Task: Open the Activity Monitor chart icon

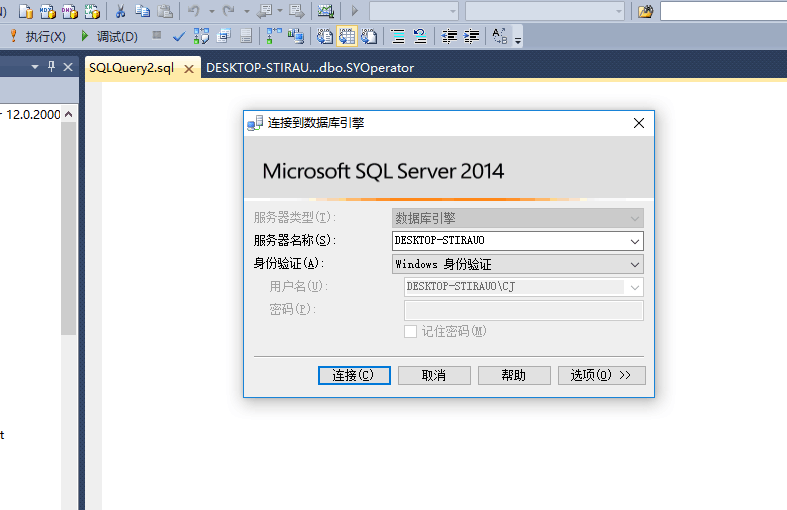Action: coord(326,11)
